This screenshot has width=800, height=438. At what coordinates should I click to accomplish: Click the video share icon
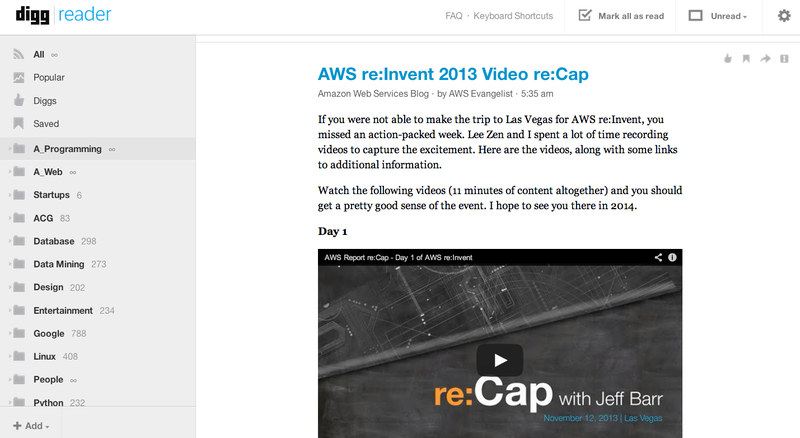[658, 257]
